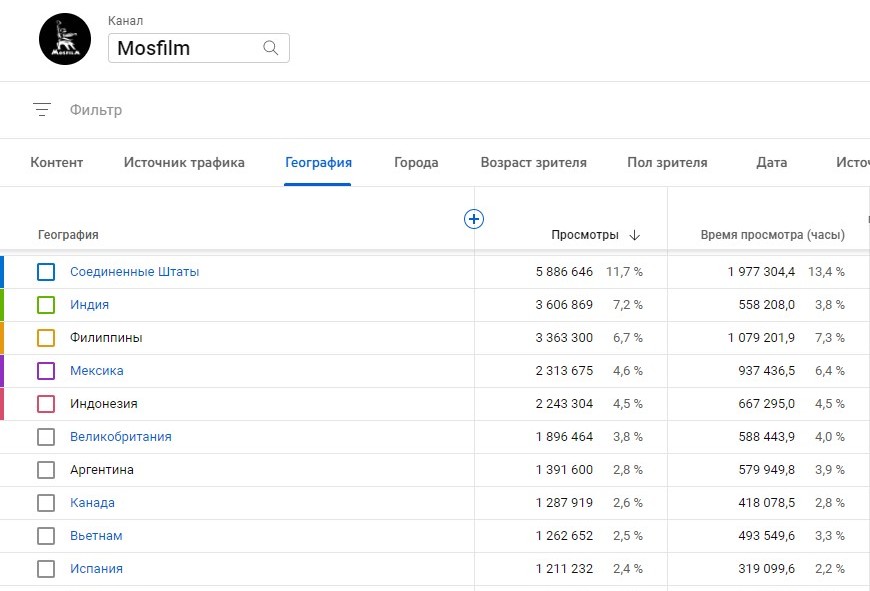Screen dimensions: 870x591
Task: Click watch time value 1 977 304,4
Action: [x=761, y=272]
